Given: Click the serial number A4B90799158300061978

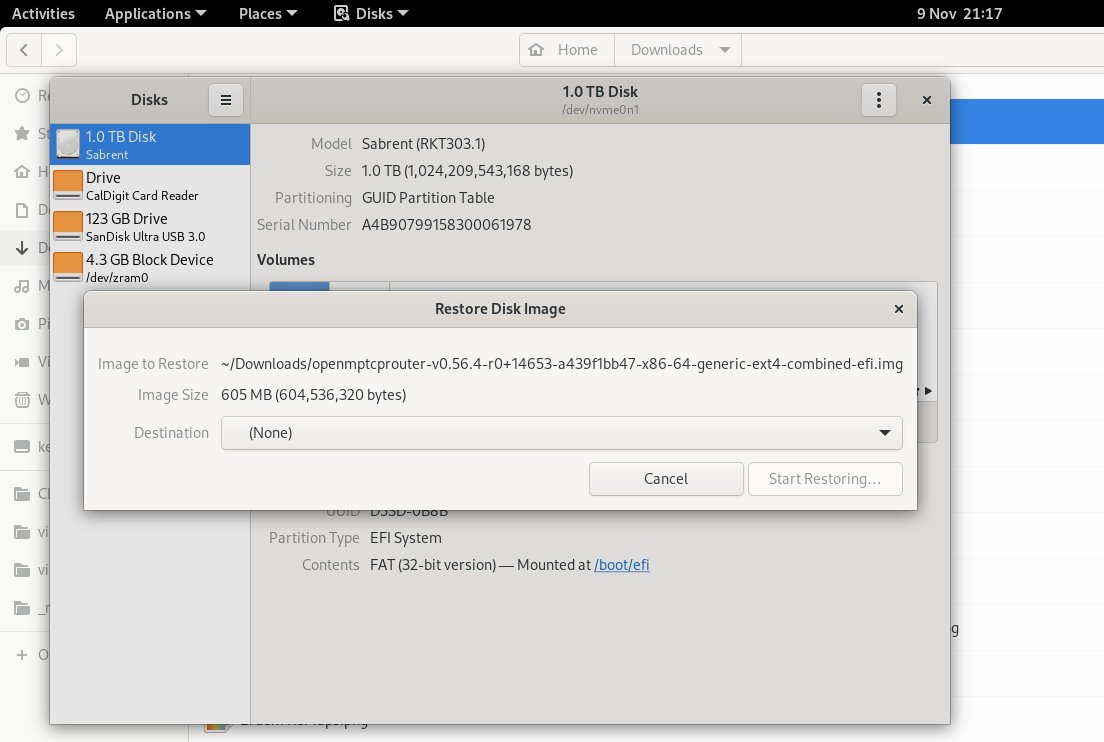Looking at the screenshot, I should coord(446,225).
